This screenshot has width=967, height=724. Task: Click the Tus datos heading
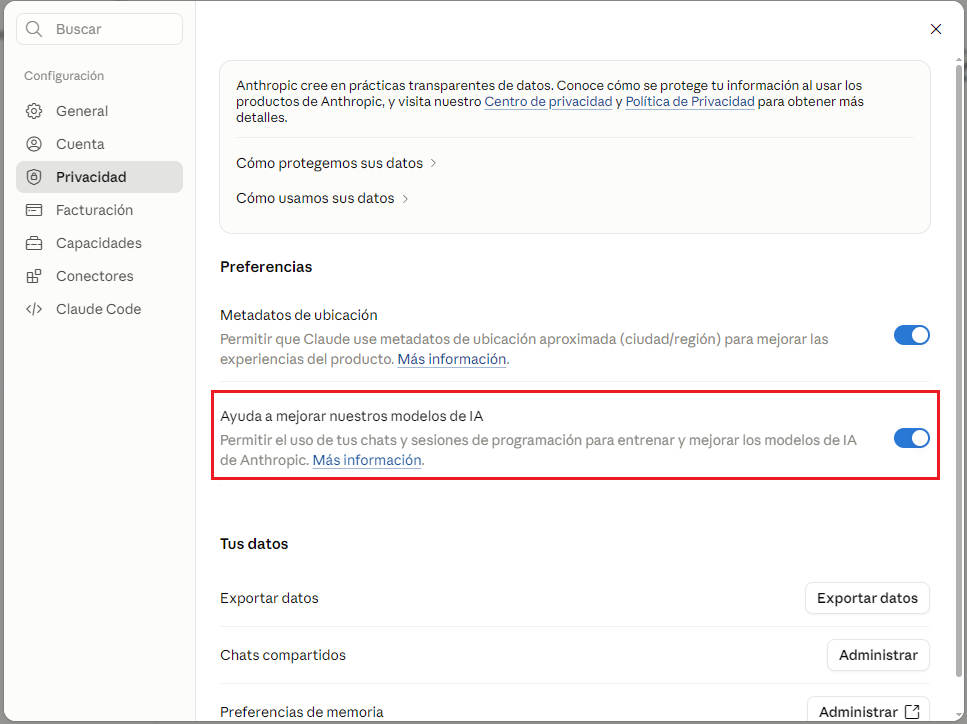coord(254,544)
